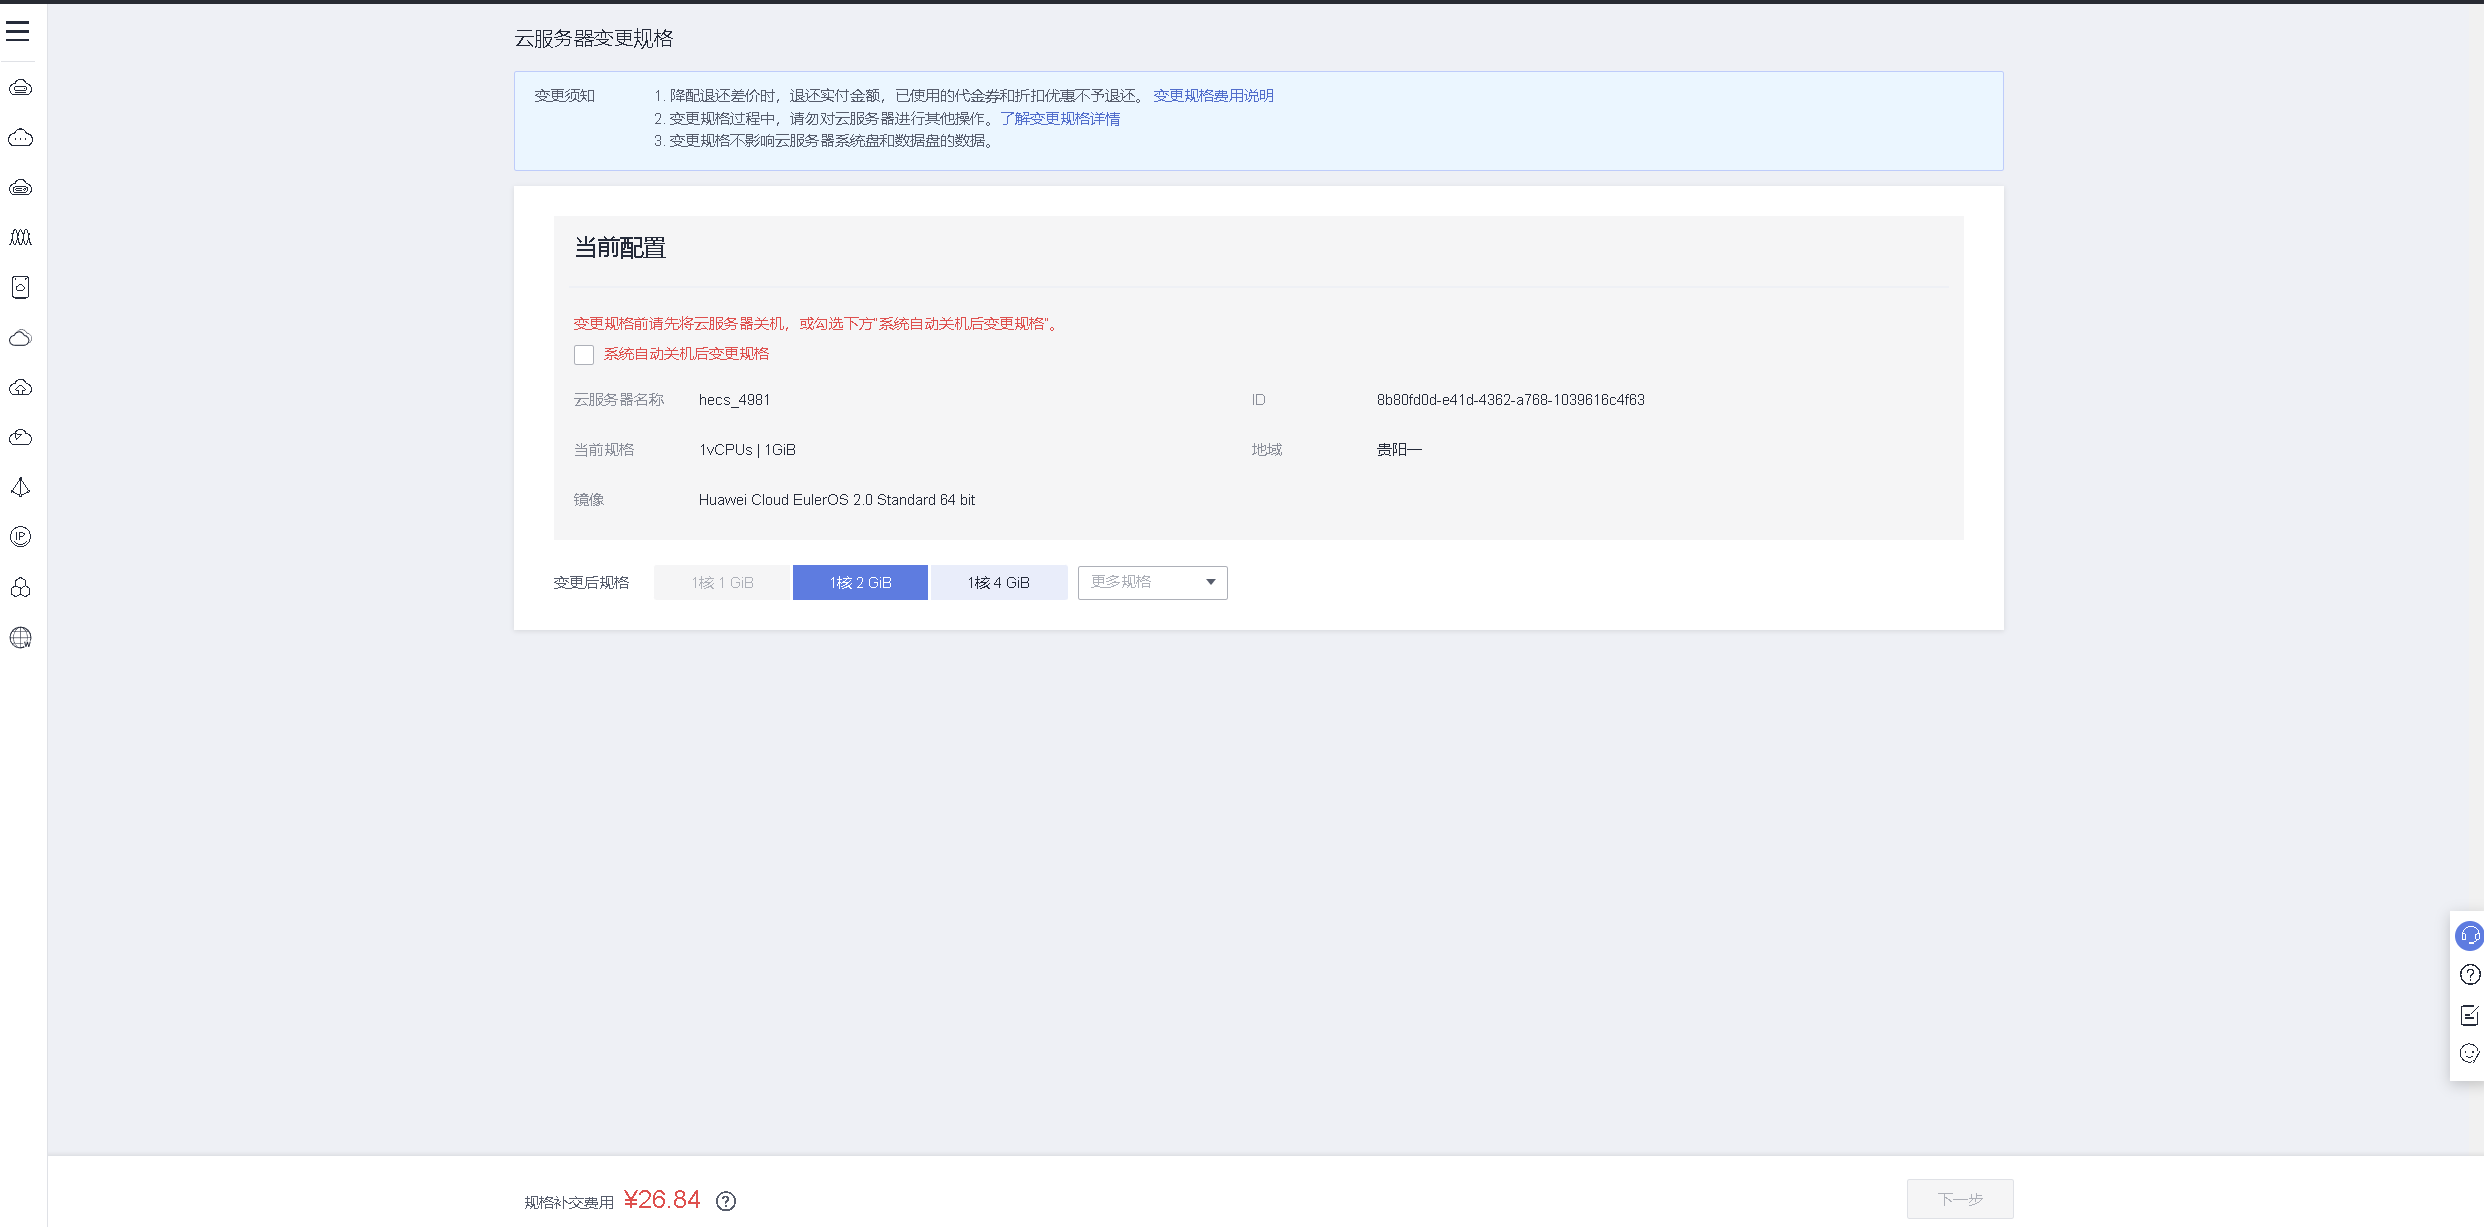Open the hamburger navigation menu
Screen dimensions: 2484x1227
click(x=18, y=31)
